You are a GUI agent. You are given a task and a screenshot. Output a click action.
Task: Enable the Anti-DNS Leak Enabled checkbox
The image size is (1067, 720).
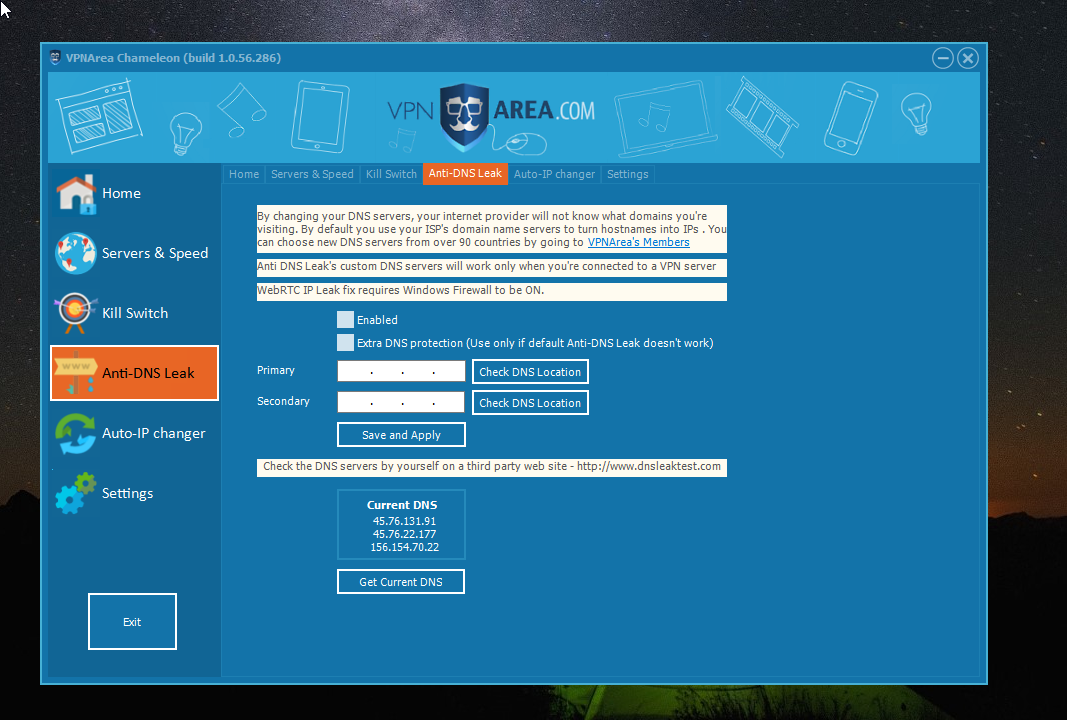(345, 320)
